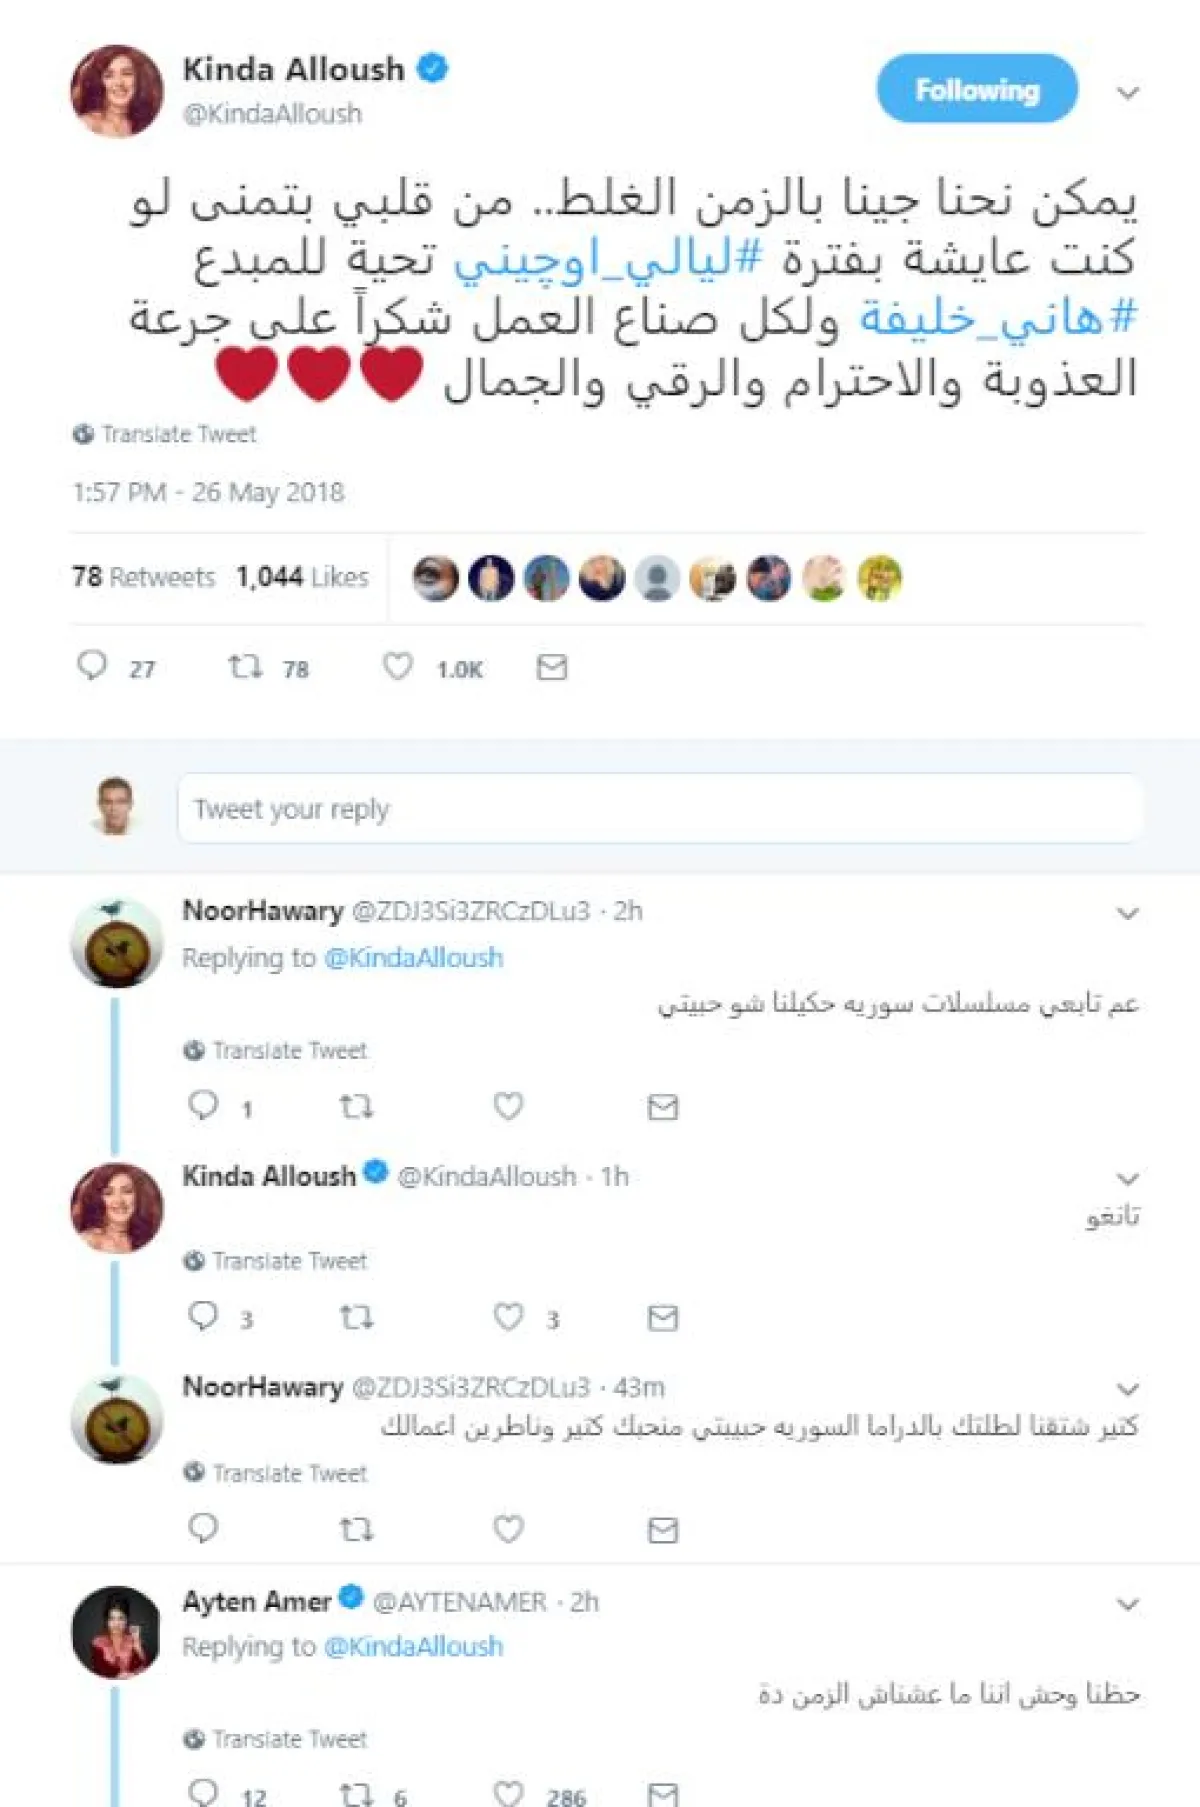1200x1807 pixels.
Task: Send main tweet via direct message
Action: (x=552, y=667)
